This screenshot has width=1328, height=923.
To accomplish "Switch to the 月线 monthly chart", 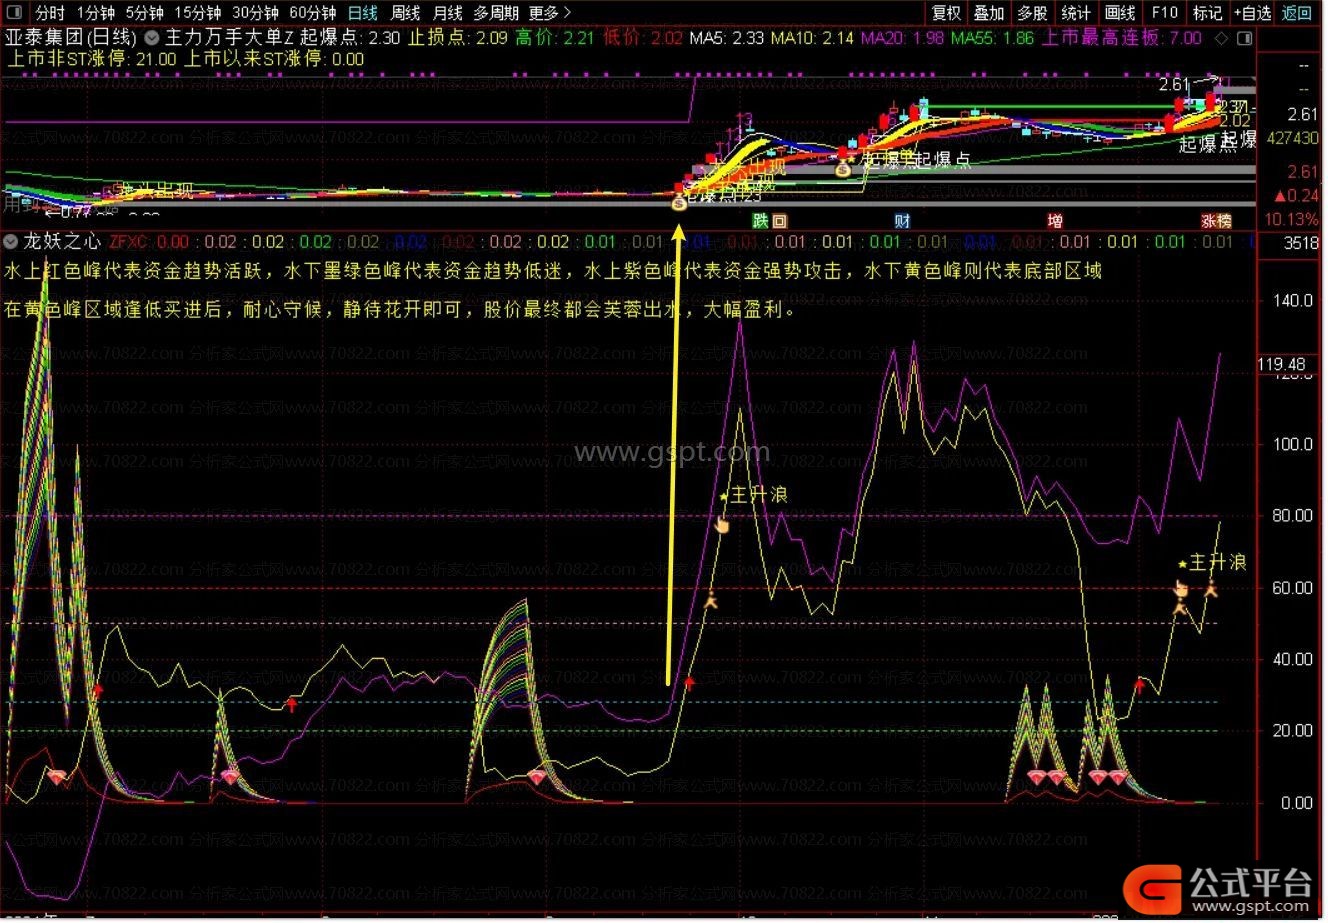I will point(447,13).
